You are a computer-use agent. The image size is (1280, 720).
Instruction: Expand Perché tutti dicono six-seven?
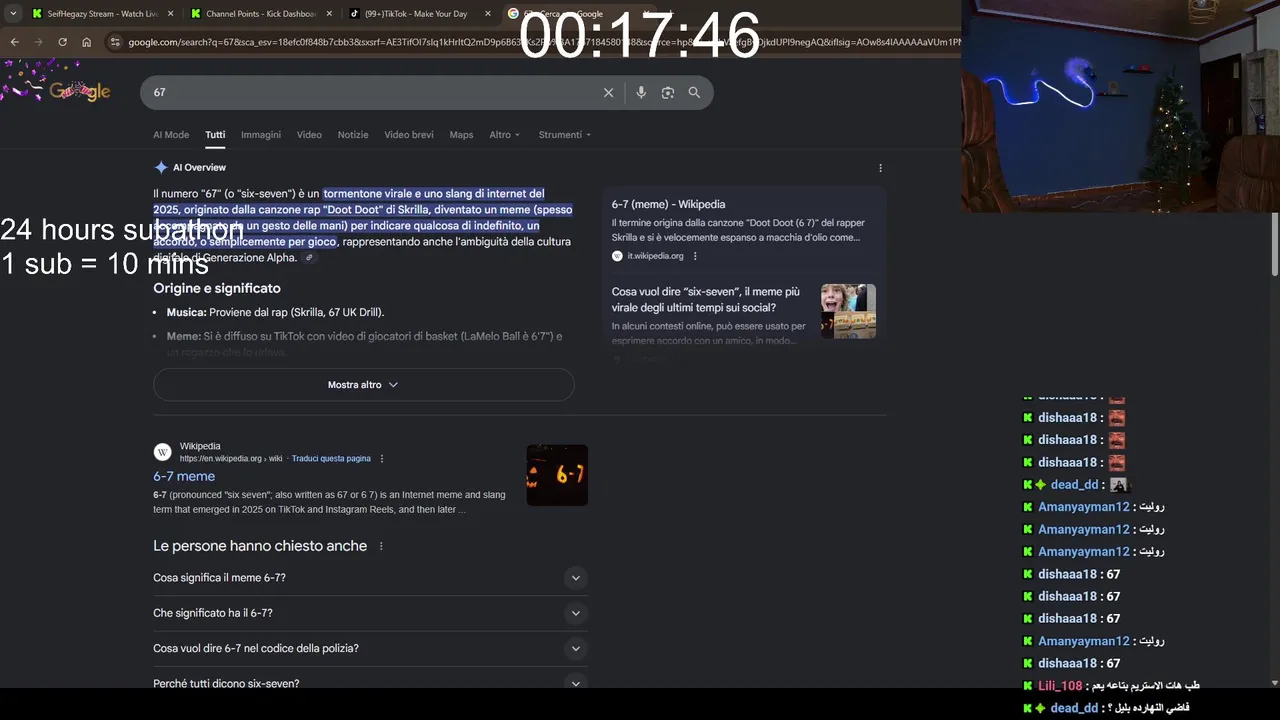point(370,683)
